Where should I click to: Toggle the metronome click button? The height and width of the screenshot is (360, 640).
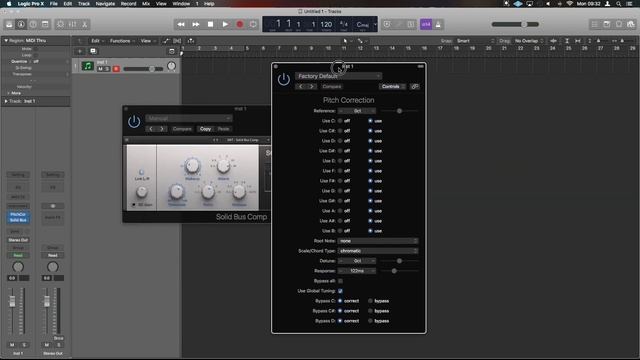(438, 24)
